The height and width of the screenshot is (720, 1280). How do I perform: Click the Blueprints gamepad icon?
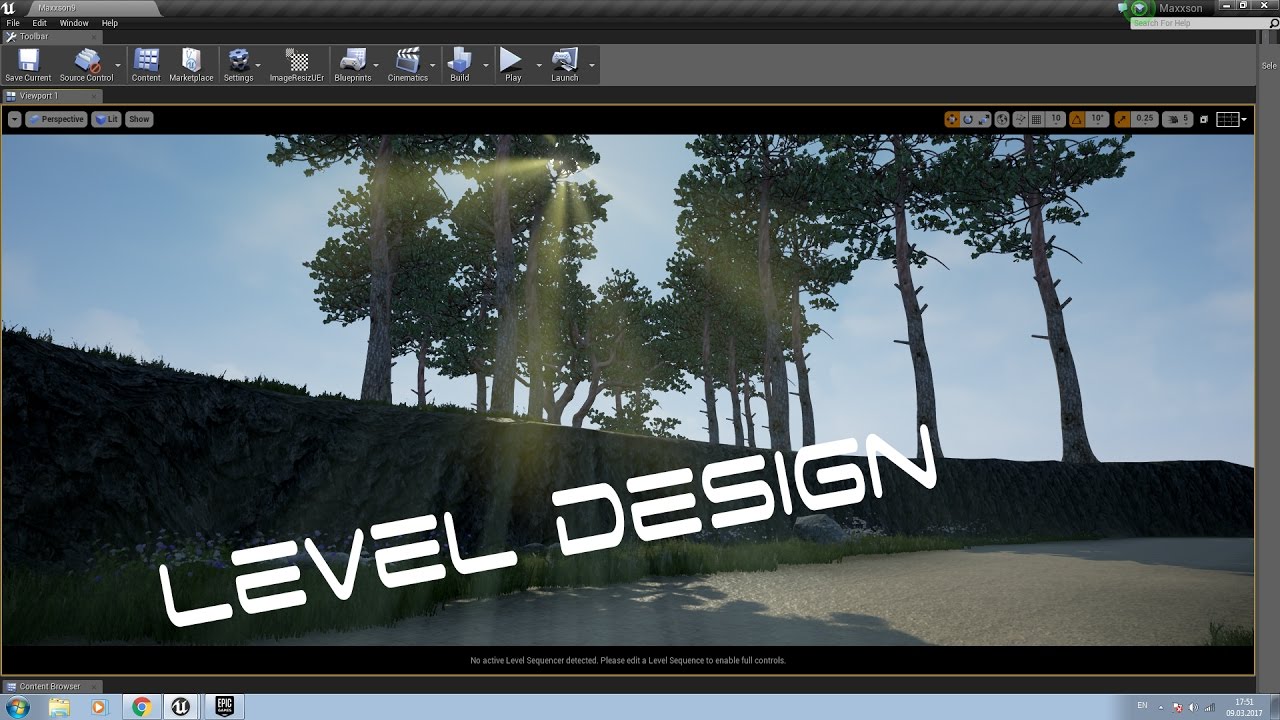(x=352, y=65)
